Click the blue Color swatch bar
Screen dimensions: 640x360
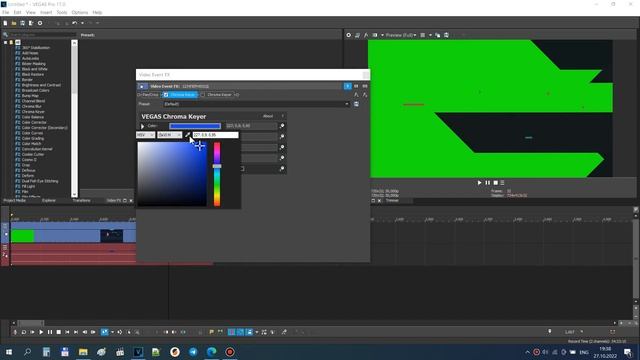(195, 126)
